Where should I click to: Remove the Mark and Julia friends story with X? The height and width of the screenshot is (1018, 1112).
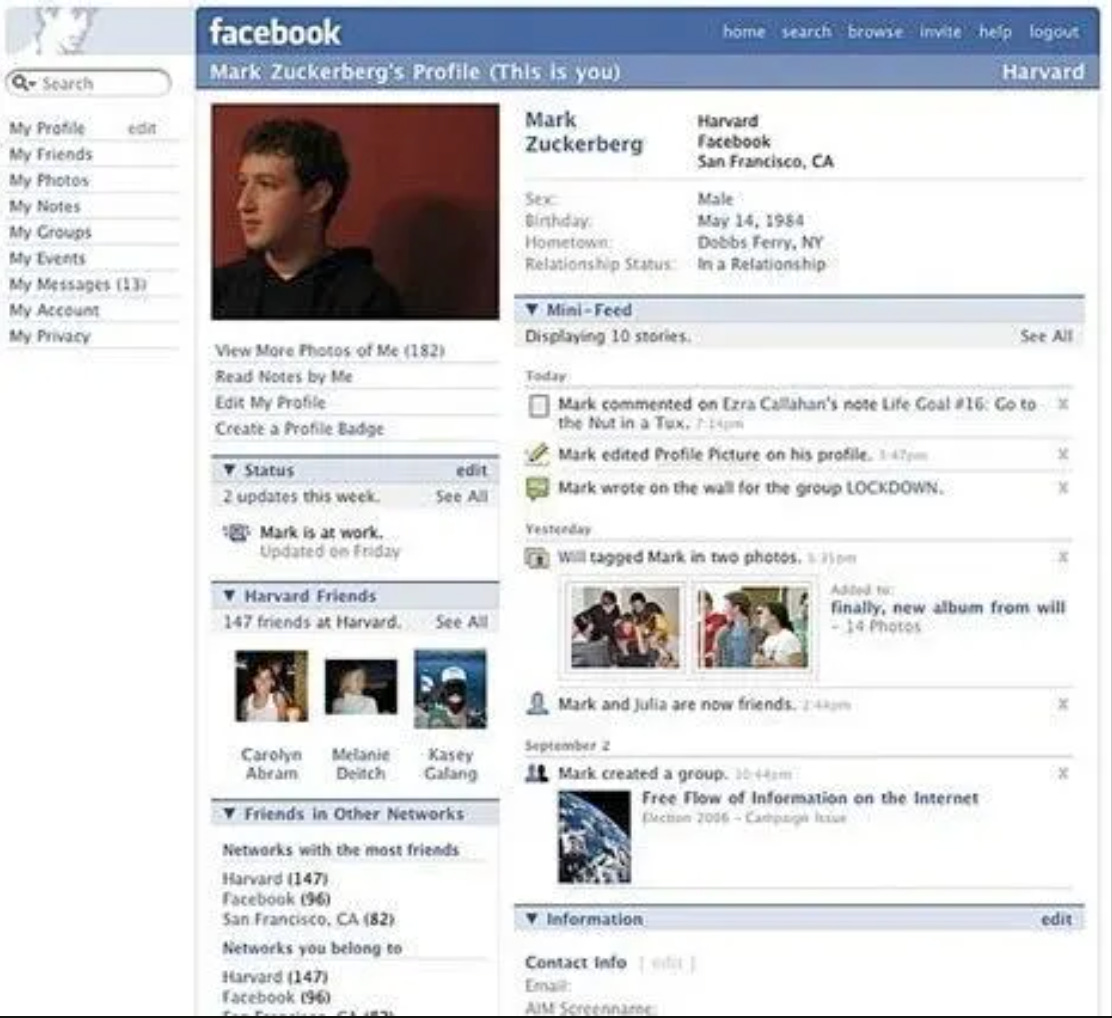tap(1062, 704)
